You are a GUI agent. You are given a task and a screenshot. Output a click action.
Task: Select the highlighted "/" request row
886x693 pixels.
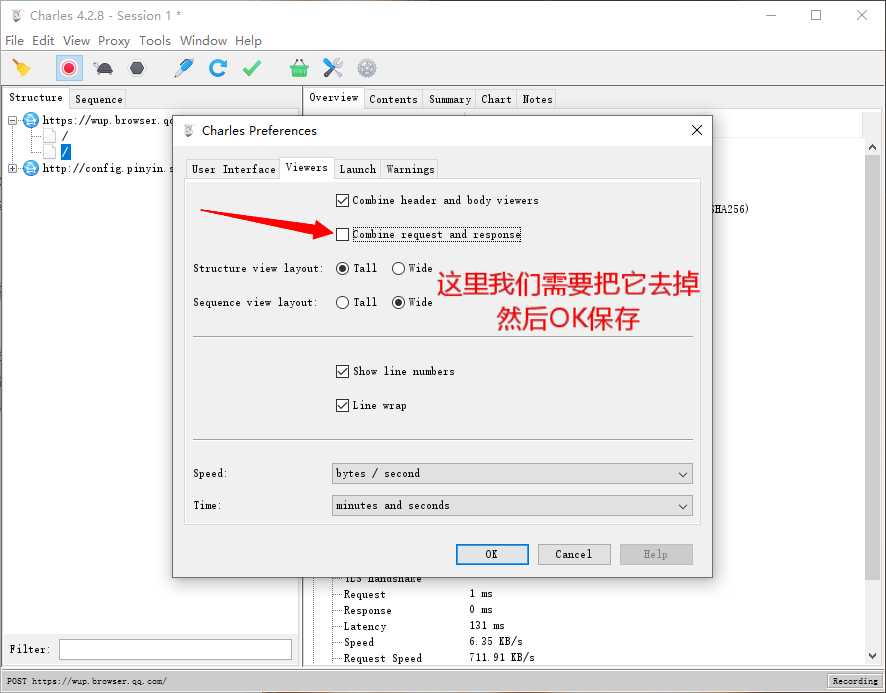tap(66, 151)
